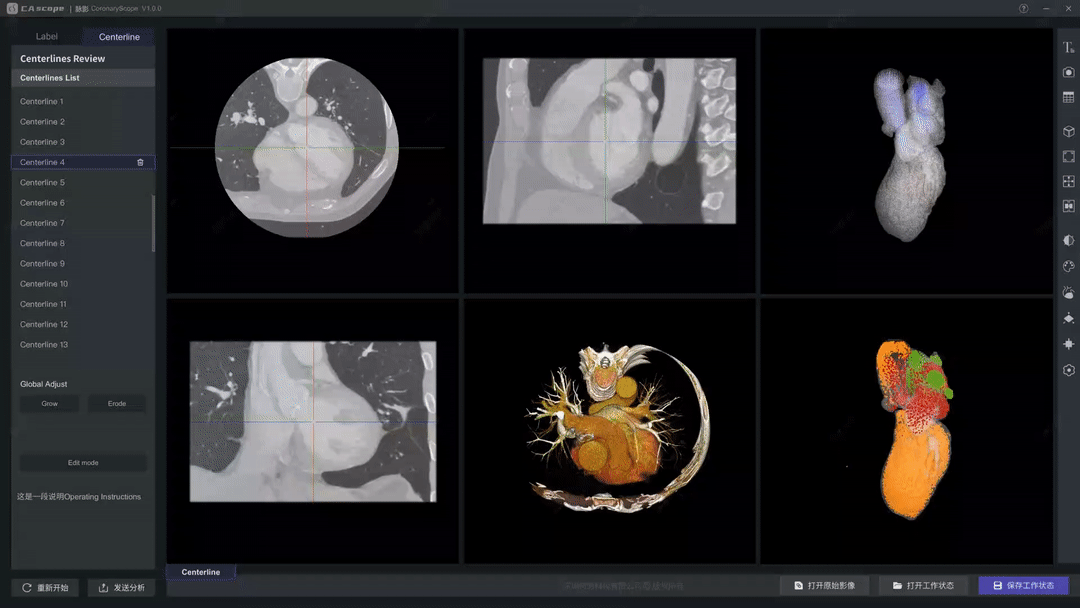Screen dimensions: 1080x608
Task: Switch to the Centerline tab in left panel
Action: 119,36
